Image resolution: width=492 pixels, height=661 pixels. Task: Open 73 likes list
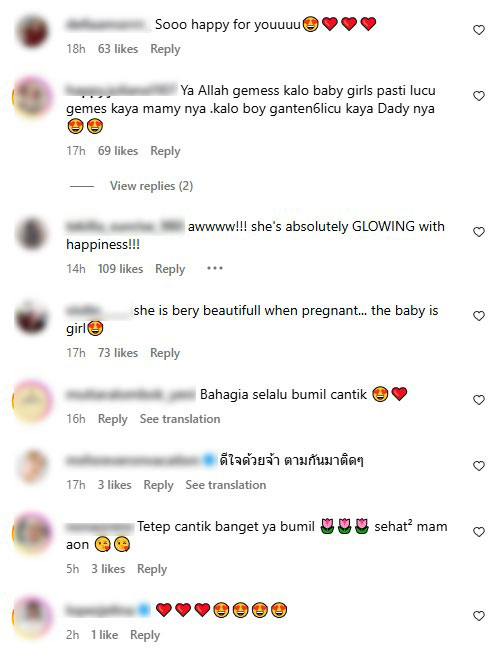pos(118,353)
